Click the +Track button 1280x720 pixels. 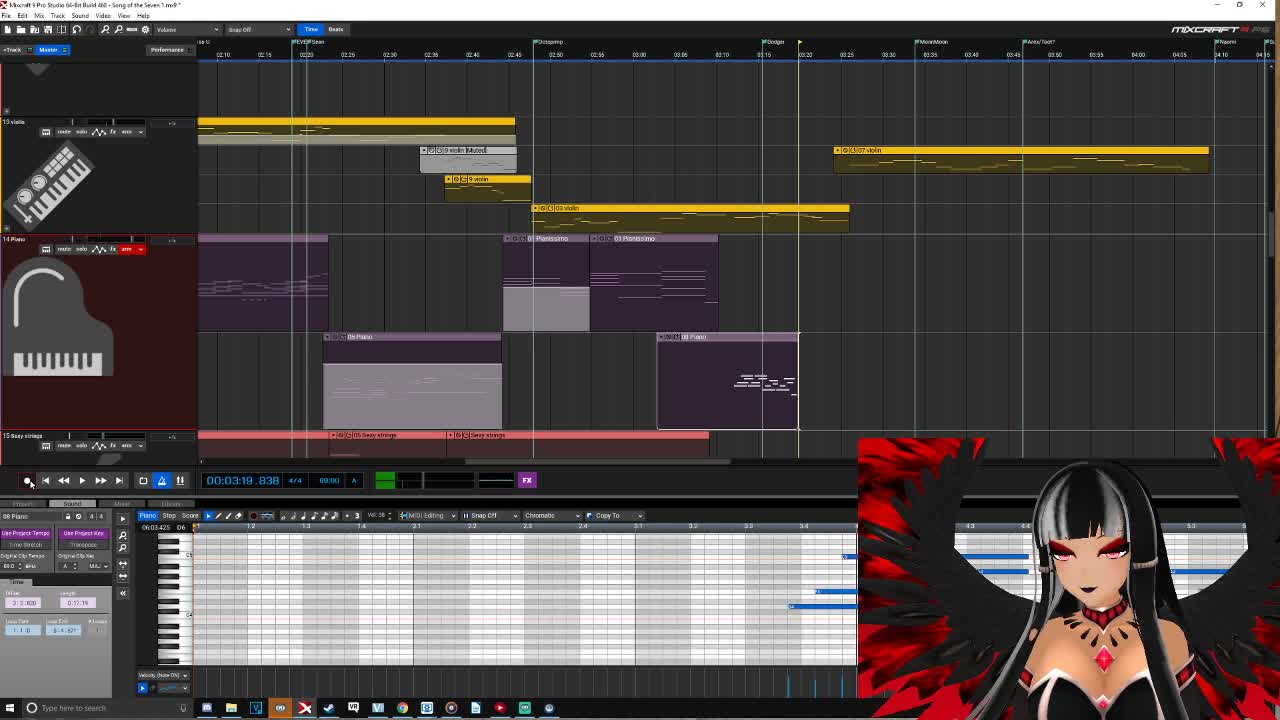tap(15, 49)
